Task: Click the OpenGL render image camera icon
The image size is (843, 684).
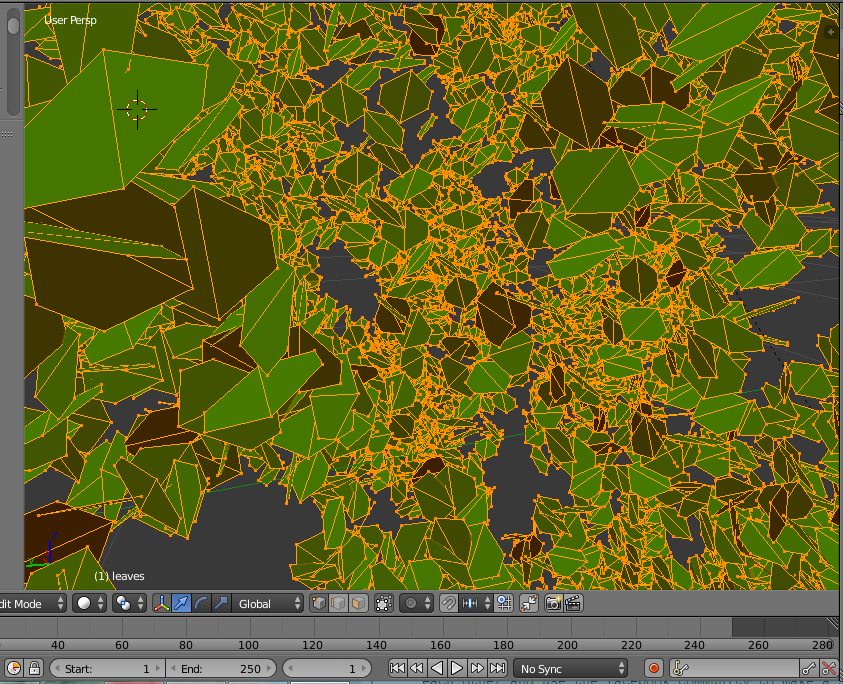Action: [553, 603]
